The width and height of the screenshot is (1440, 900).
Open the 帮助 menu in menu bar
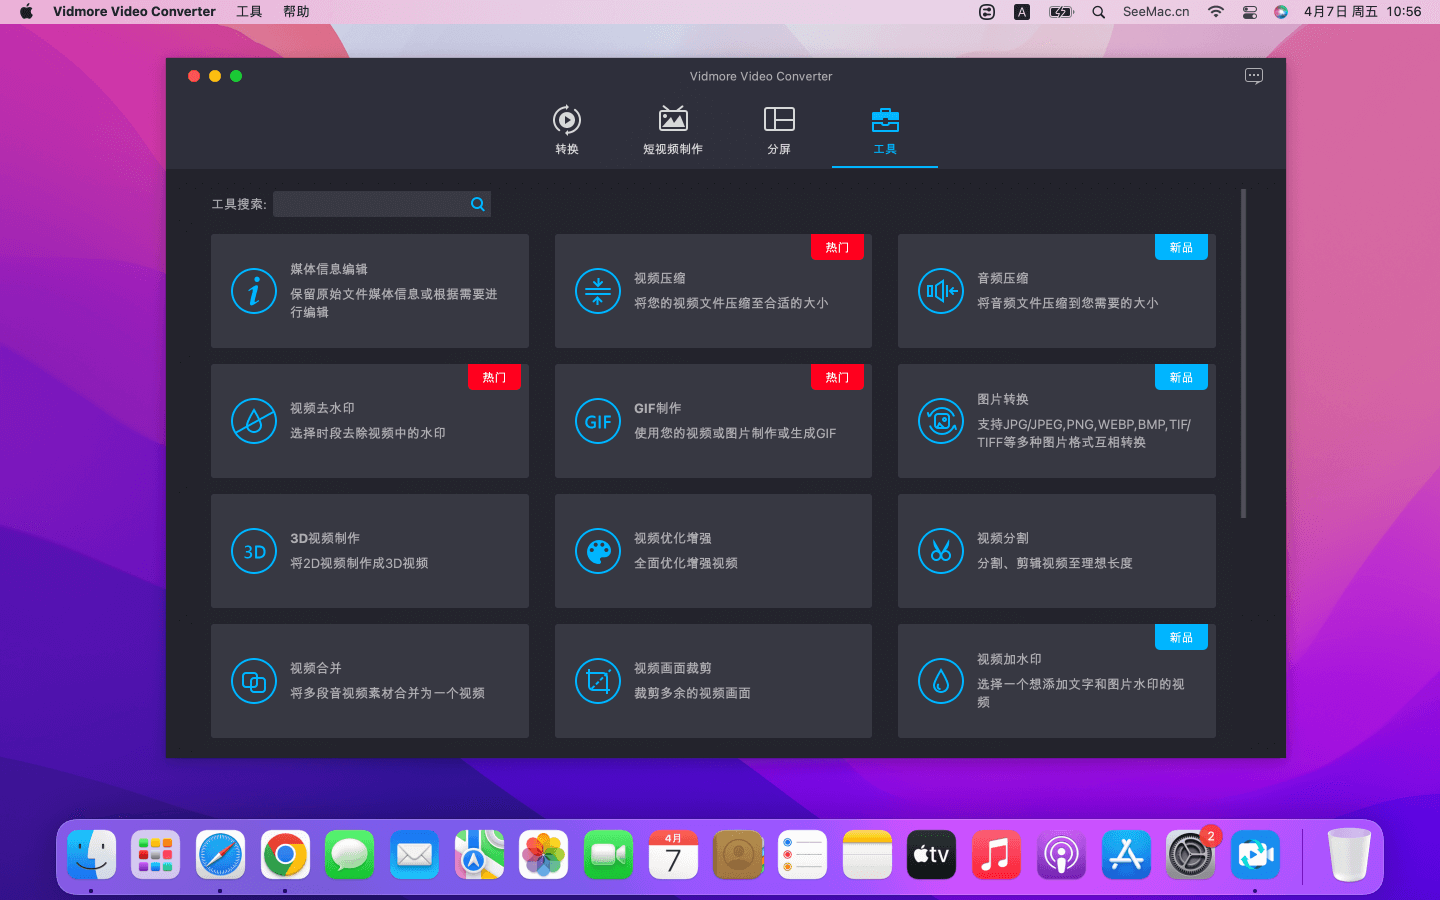point(296,12)
